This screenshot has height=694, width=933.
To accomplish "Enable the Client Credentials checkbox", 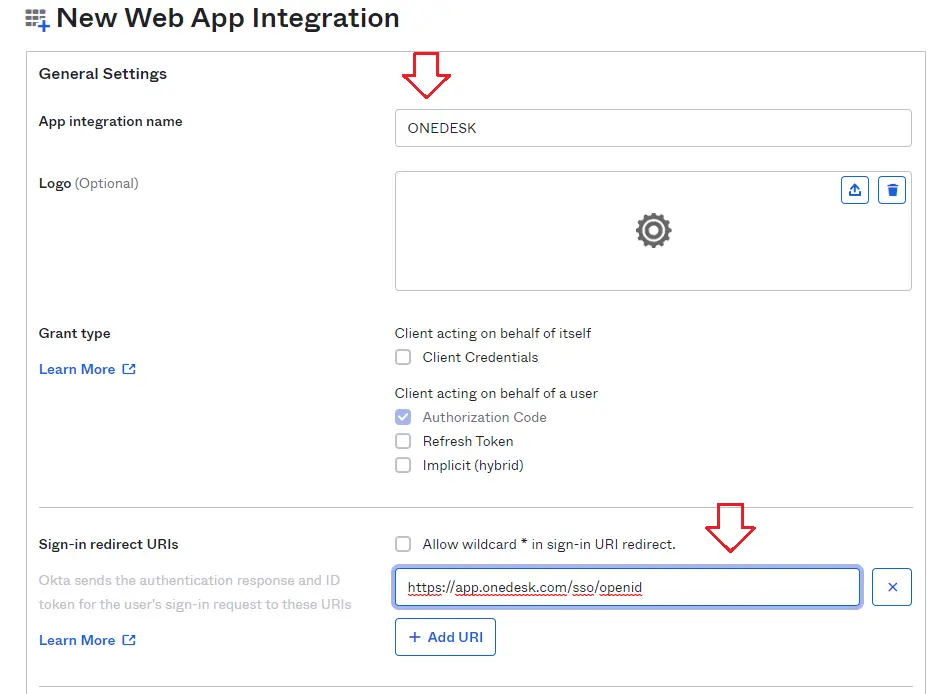I will tap(403, 357).
